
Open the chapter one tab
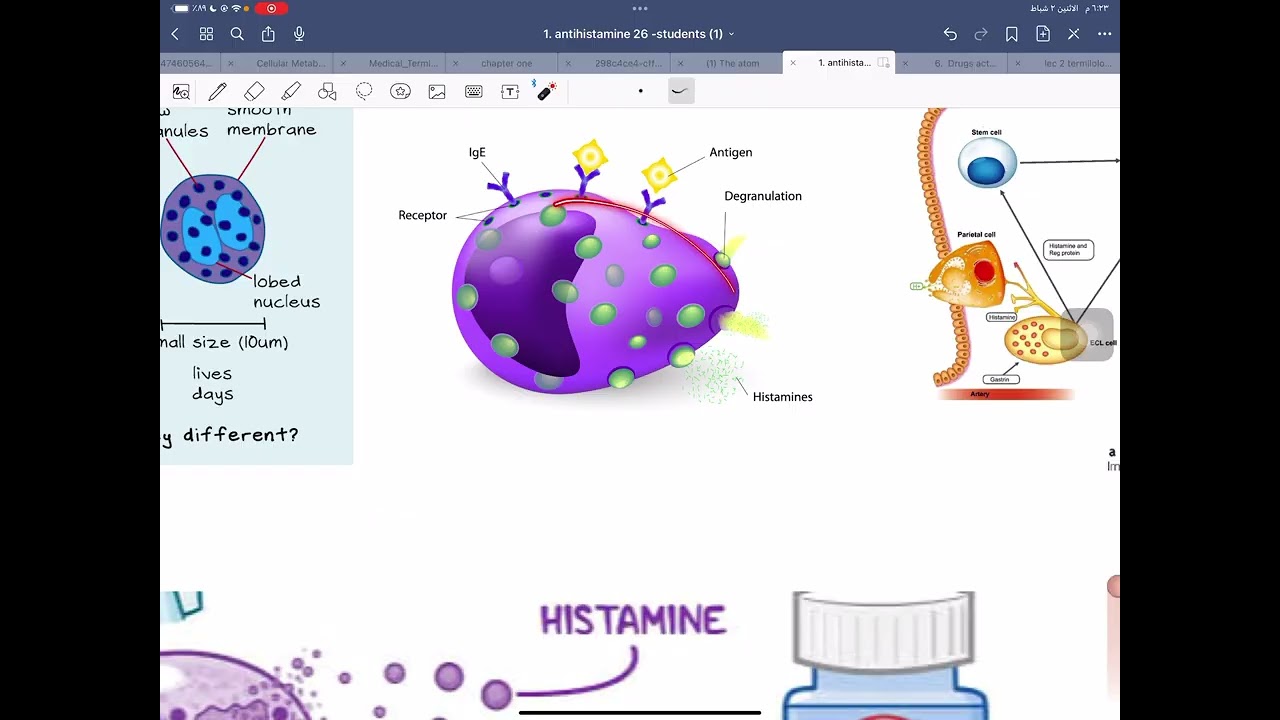point(506,63)
